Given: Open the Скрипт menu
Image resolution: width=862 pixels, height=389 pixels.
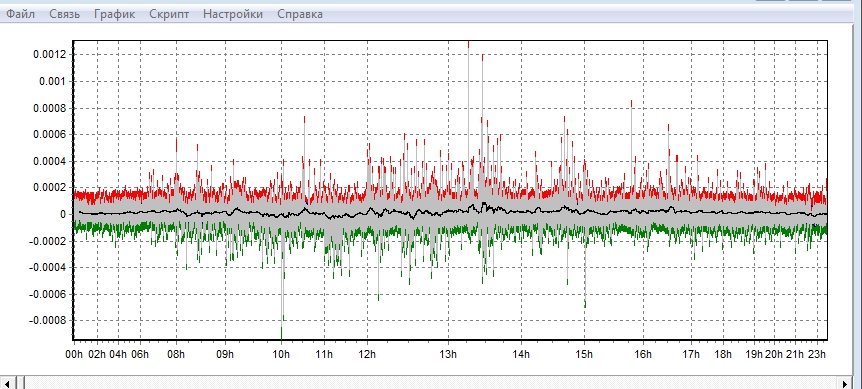Looking at the screenshot, I should point(169,14).
